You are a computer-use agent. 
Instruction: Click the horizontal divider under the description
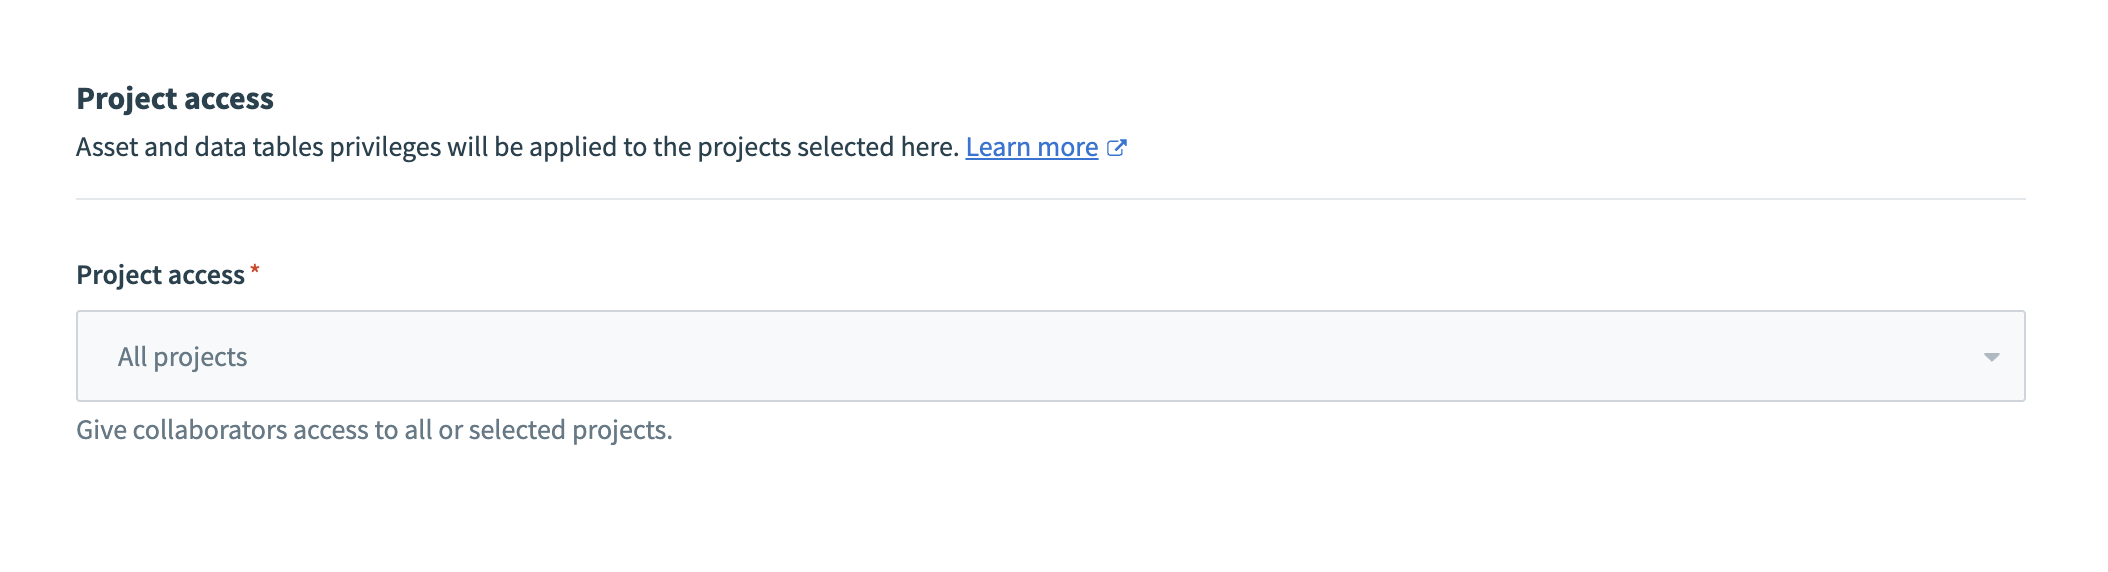[x=1050, y=199]
